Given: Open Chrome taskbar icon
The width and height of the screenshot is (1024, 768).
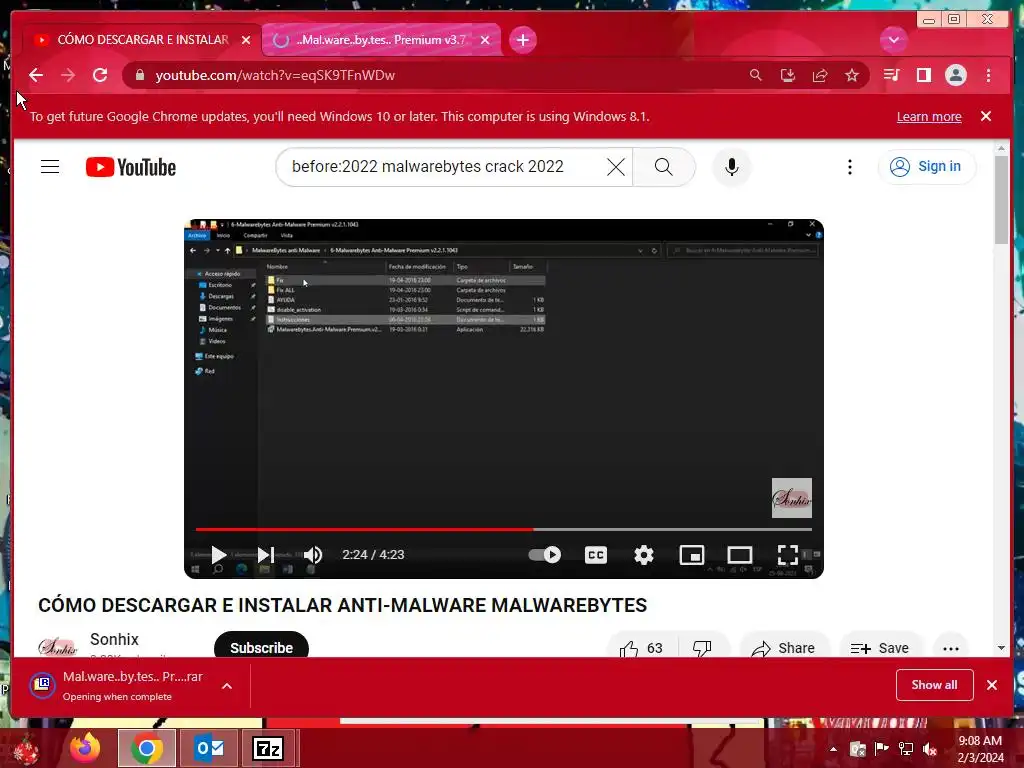Looking at the screenshot, I should click(147, 748).
